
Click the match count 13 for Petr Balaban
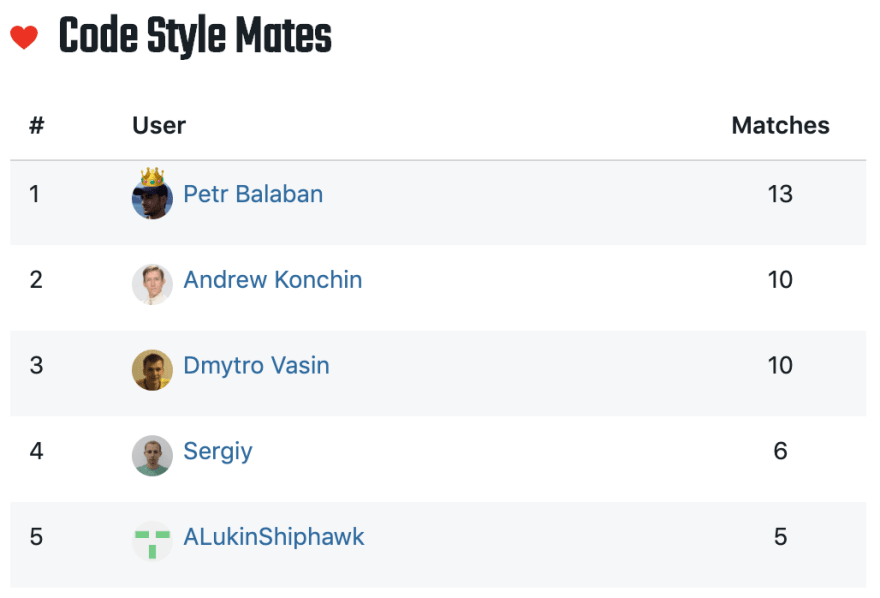[x=780, y=194]
